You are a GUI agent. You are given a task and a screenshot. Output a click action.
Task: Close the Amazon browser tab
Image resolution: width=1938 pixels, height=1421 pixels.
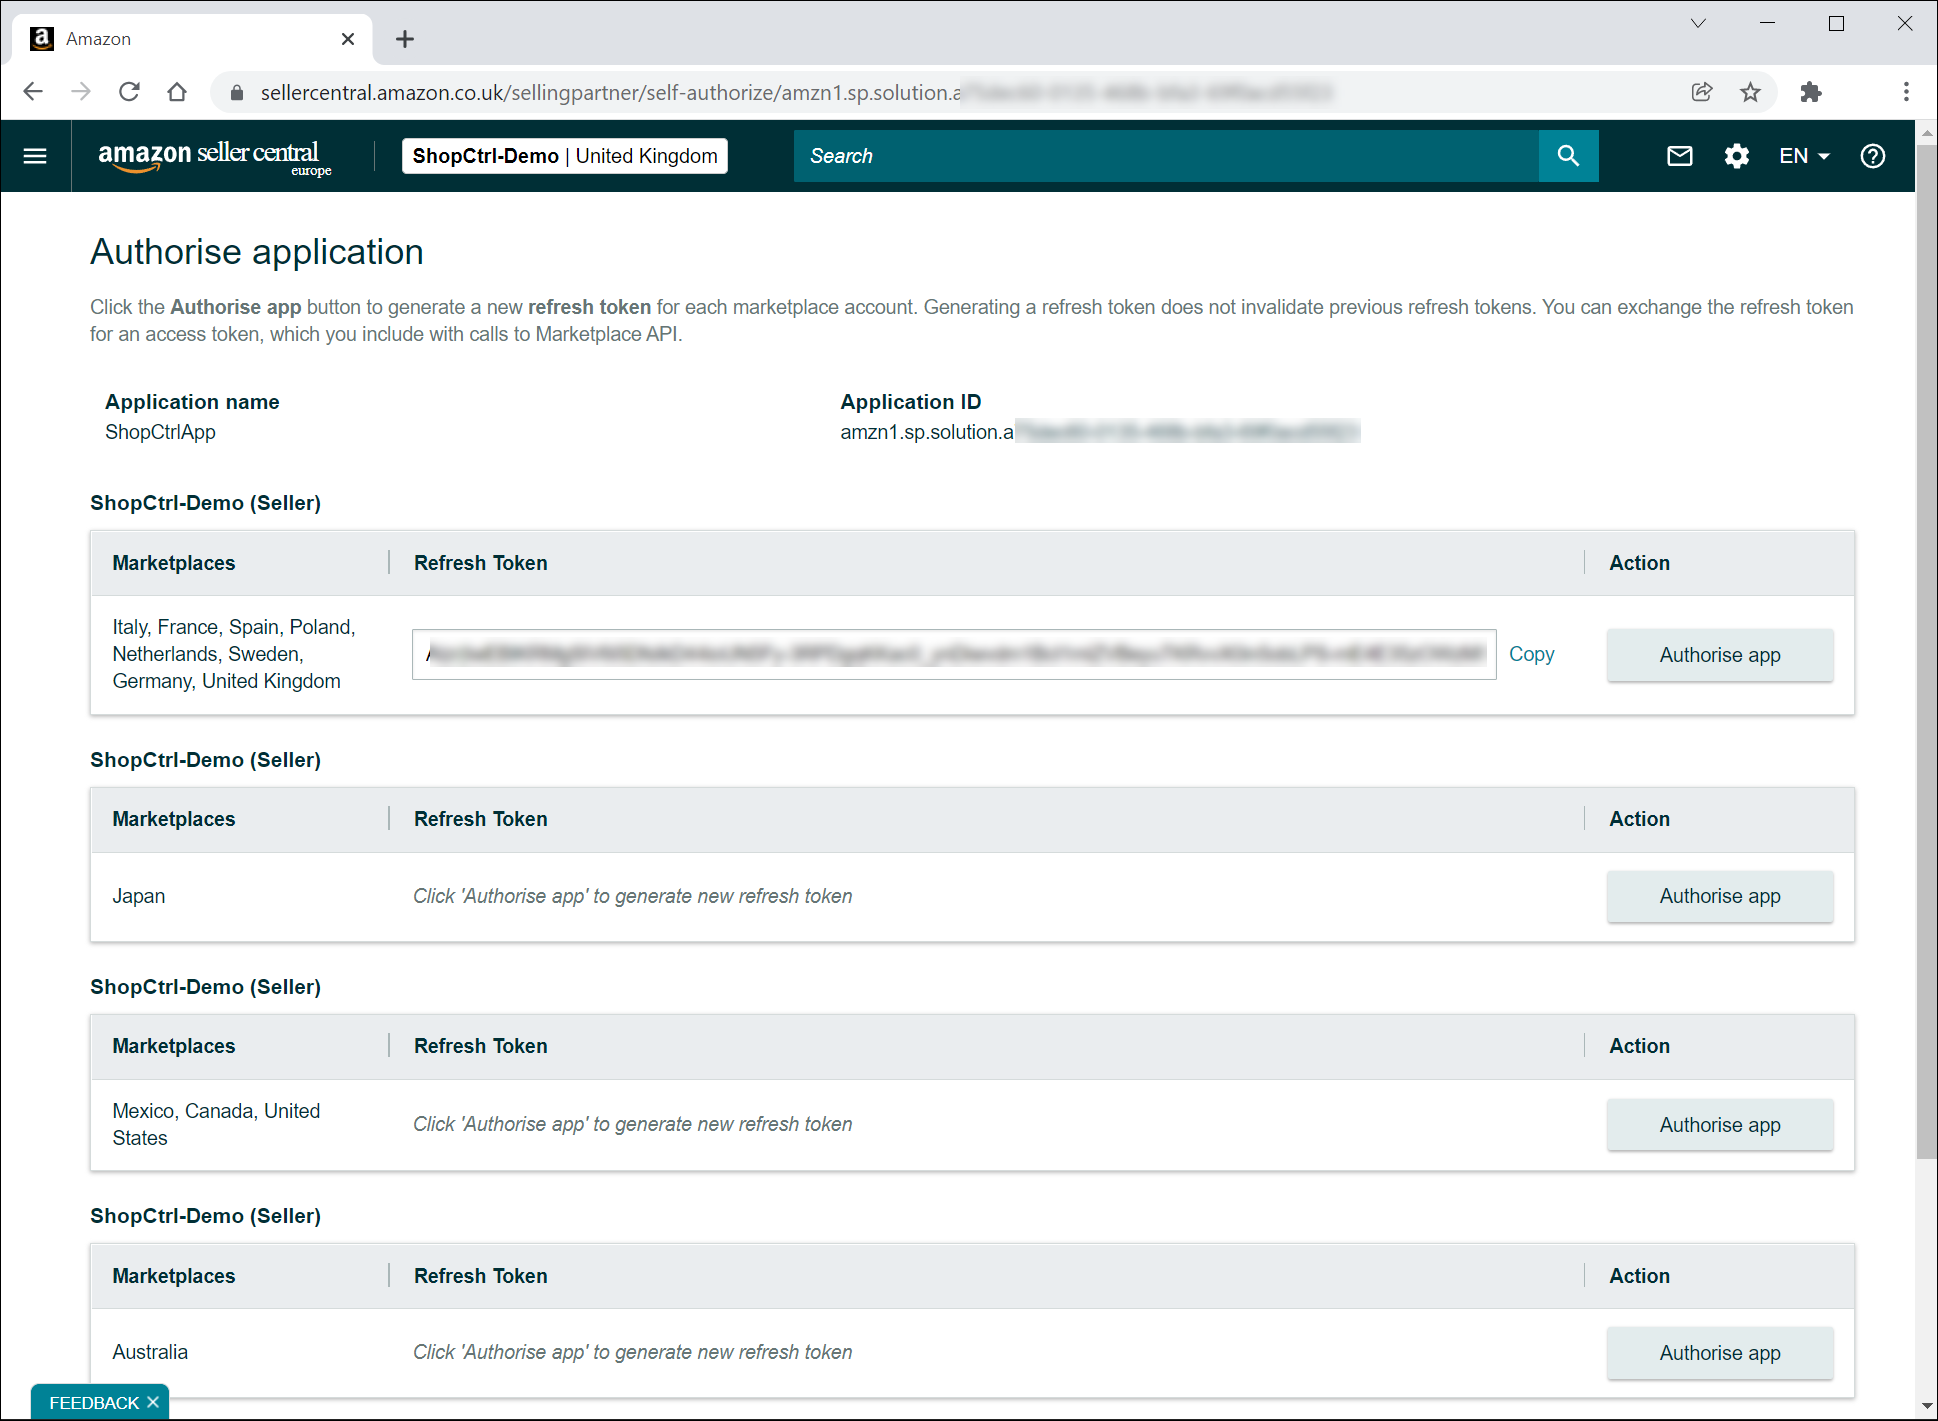(348, 39)
